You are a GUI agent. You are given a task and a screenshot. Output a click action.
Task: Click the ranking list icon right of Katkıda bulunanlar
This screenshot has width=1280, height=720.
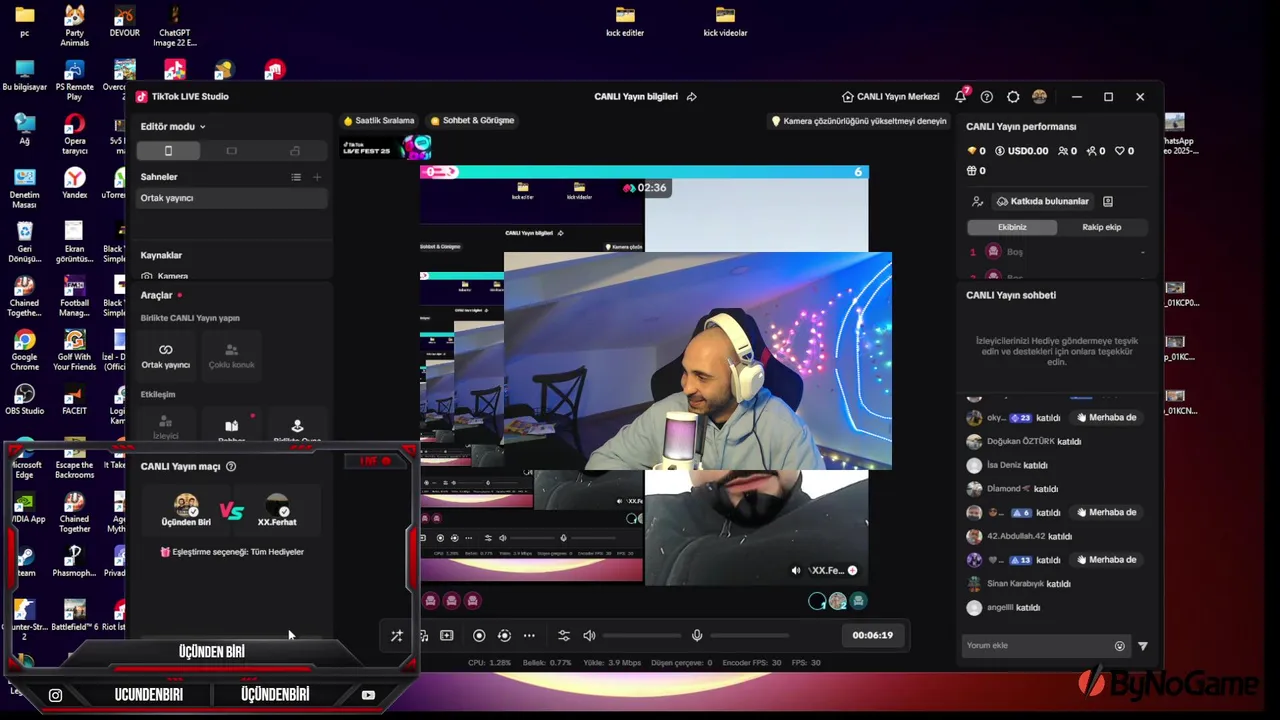pos(1108,201)
